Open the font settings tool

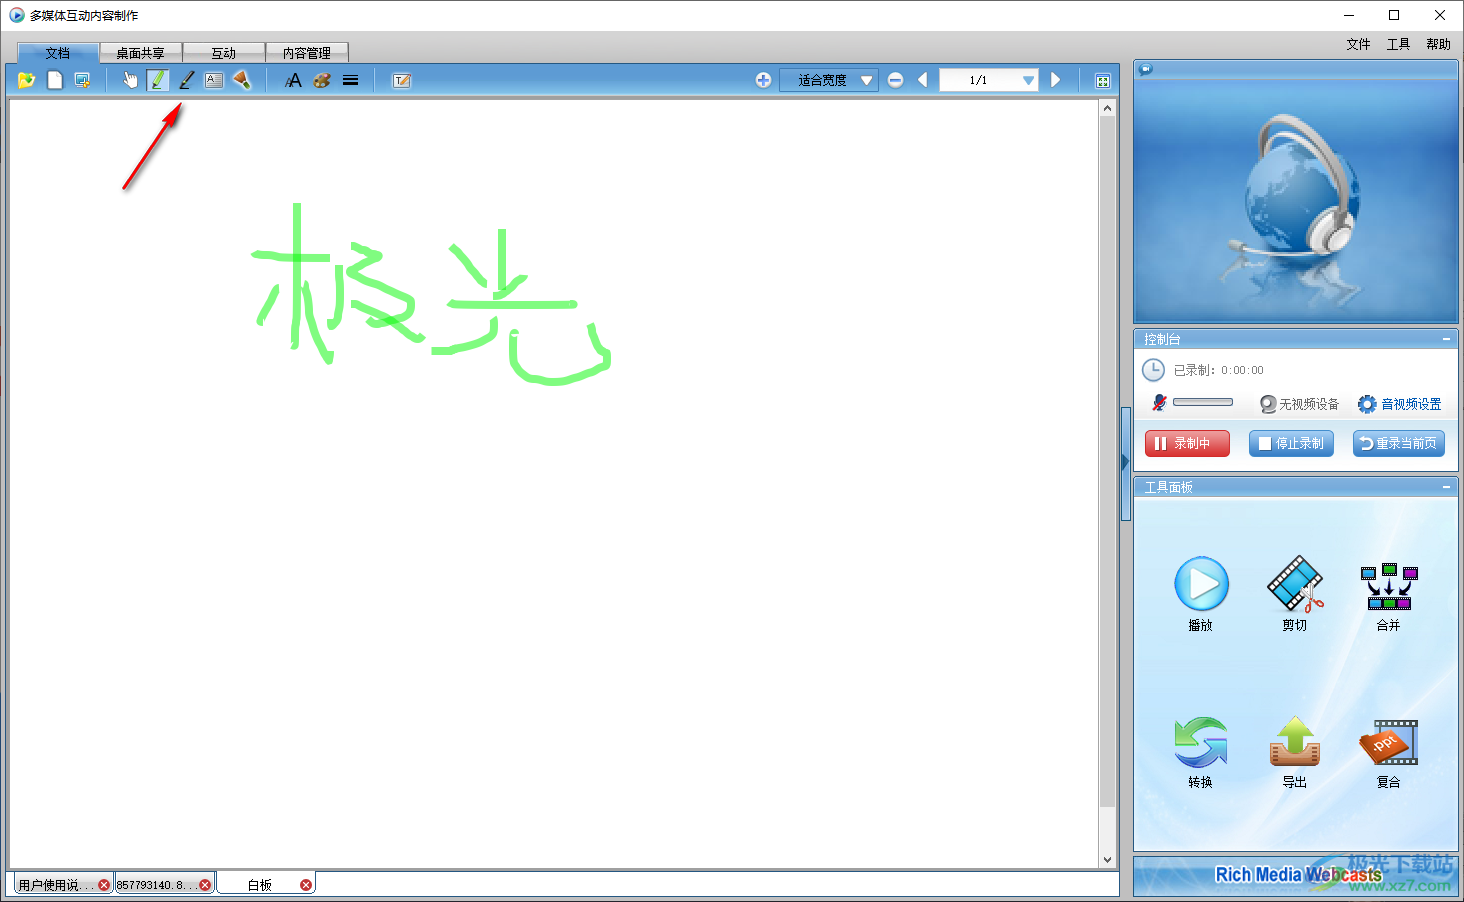pos(293,80)
